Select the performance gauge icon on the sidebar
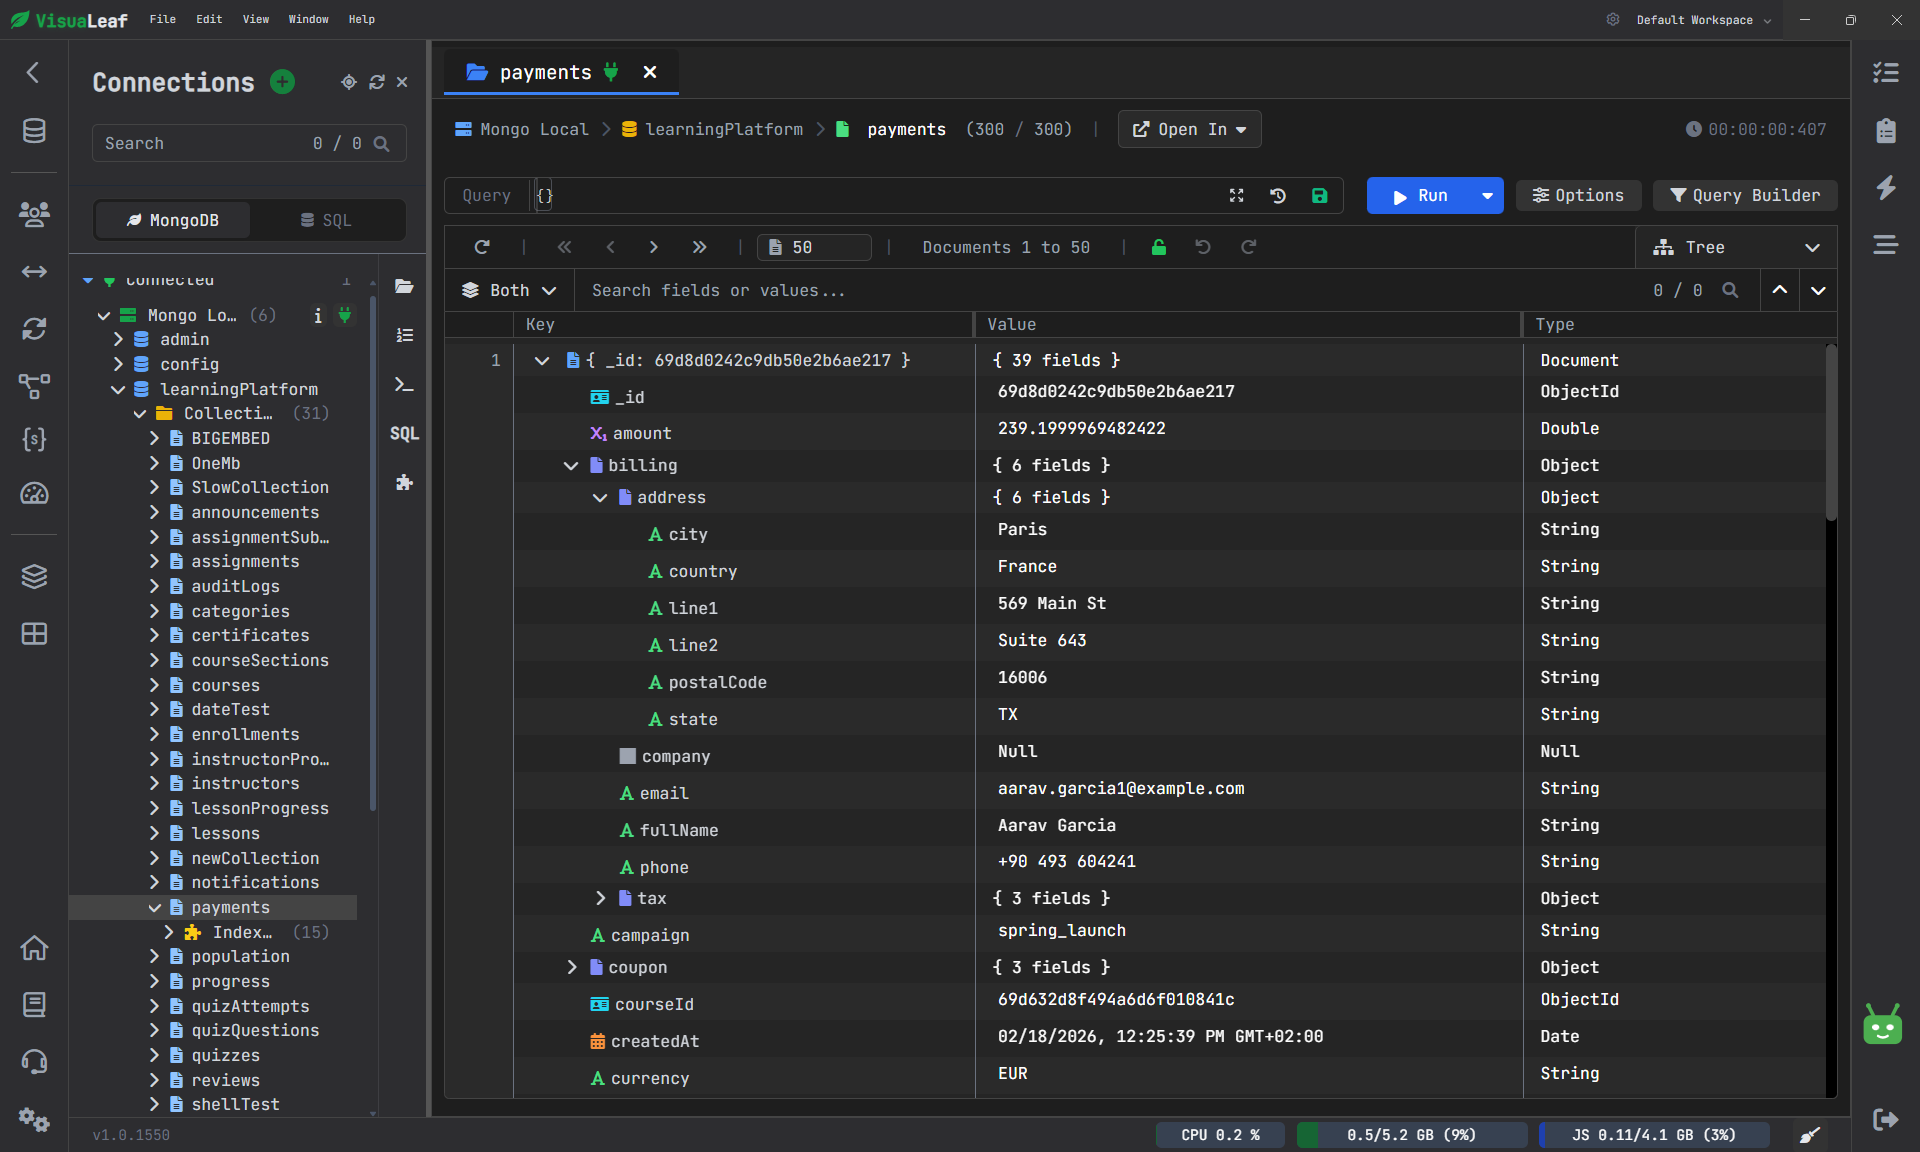 (34, 494)
